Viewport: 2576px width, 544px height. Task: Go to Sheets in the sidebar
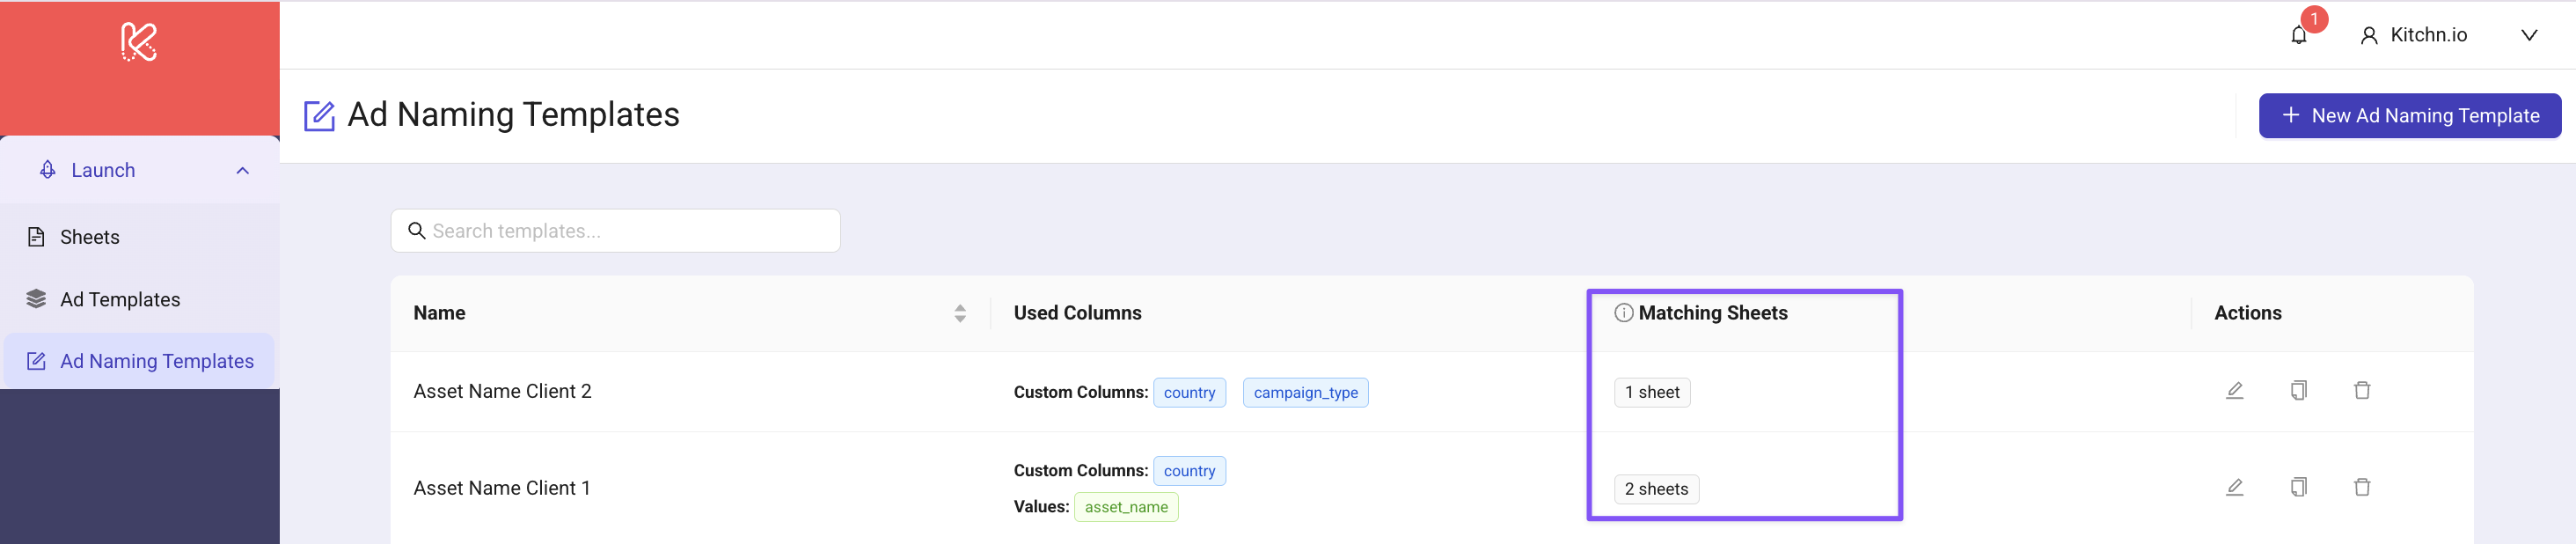[89, 237]
